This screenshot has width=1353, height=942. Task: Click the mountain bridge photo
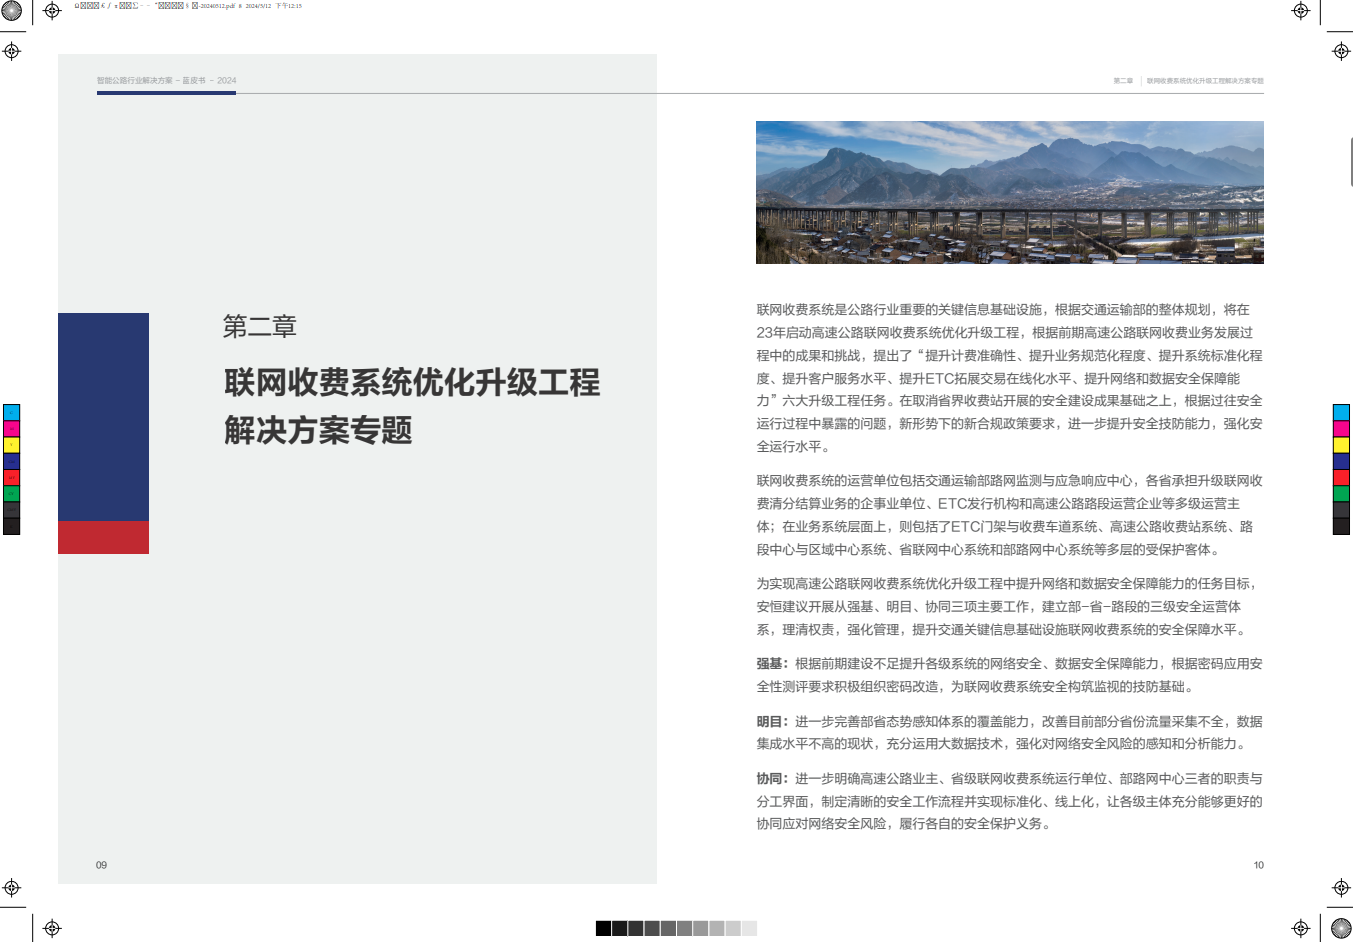1010,190
